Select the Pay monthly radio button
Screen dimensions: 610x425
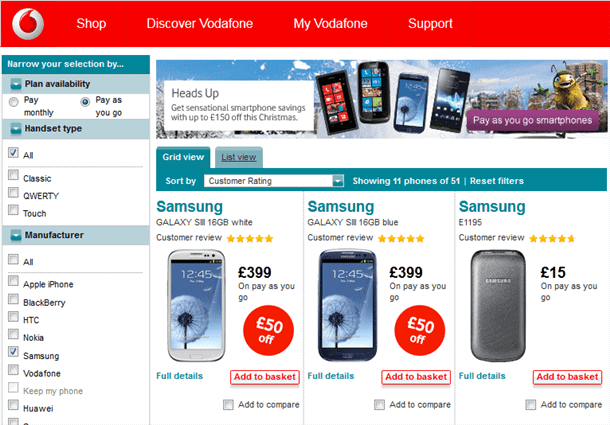click(x=14, y=102)
